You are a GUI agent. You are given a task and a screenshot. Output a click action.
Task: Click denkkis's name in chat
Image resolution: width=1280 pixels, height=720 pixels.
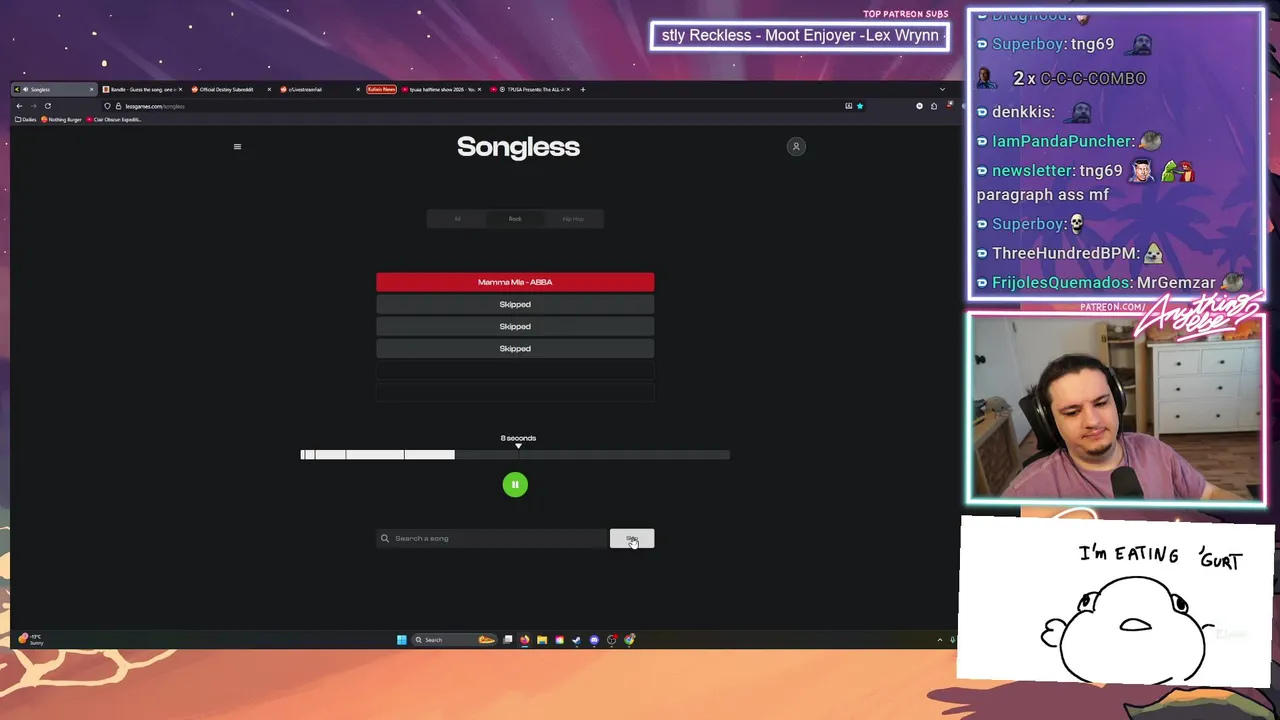[x=1022, y=112]
